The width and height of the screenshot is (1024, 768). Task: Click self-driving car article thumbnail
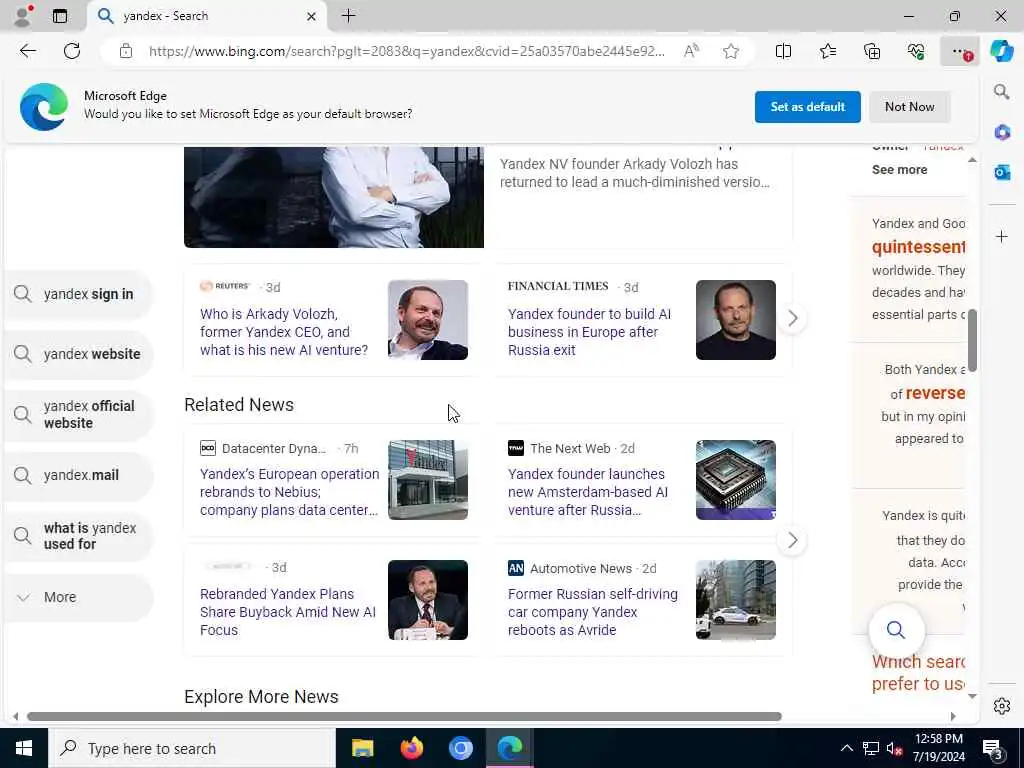[735, 600]
